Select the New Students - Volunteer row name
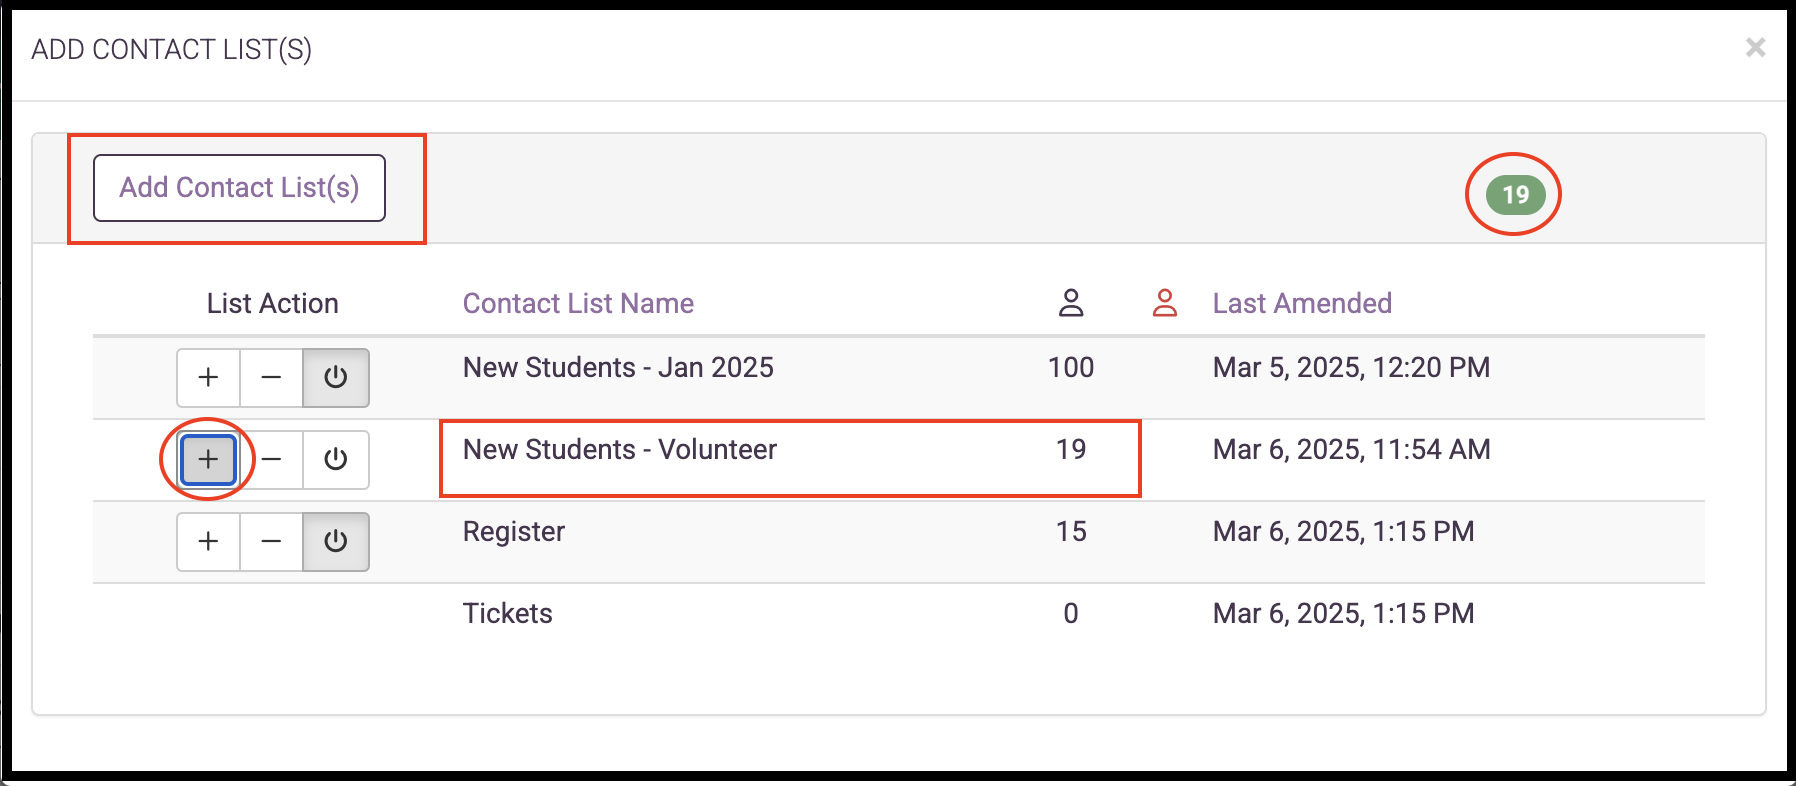1796x786 pixels. coord(619,450)
